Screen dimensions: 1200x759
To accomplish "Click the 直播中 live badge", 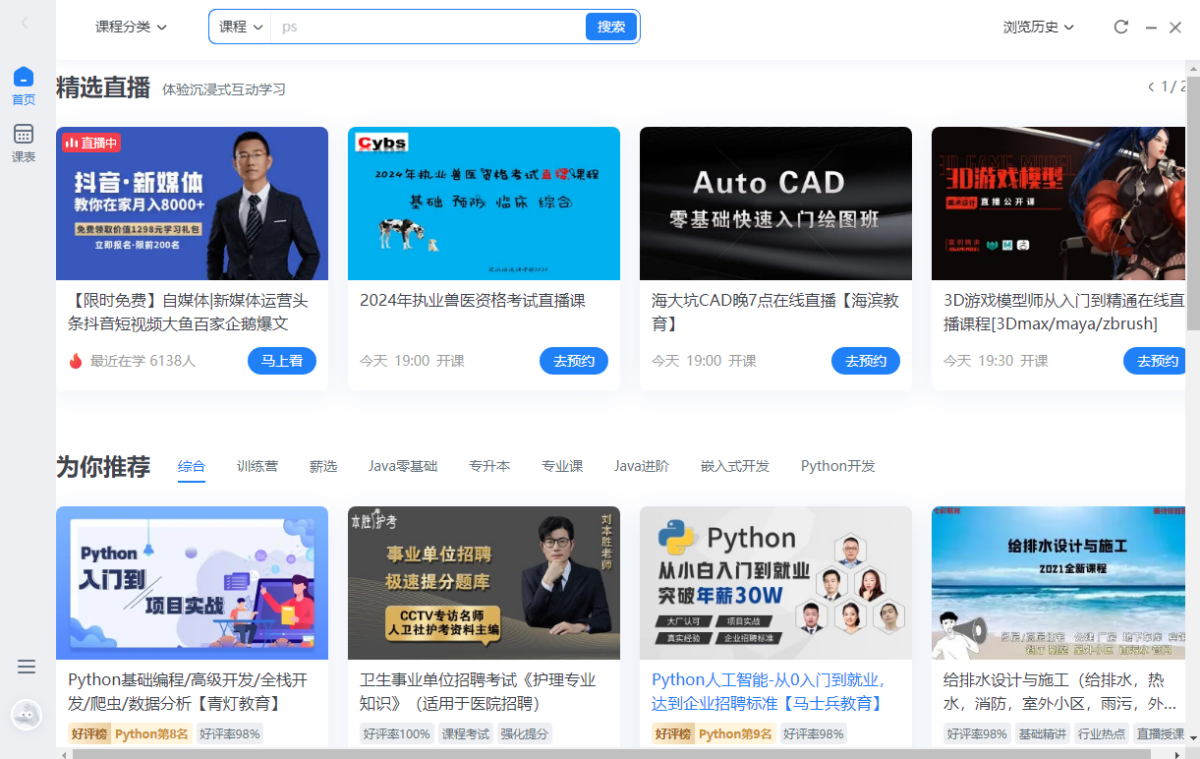I will 91,143.
